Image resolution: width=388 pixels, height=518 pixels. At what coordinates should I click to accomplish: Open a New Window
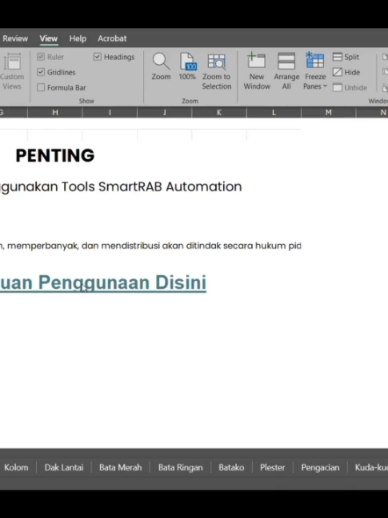tap(257, 71)
